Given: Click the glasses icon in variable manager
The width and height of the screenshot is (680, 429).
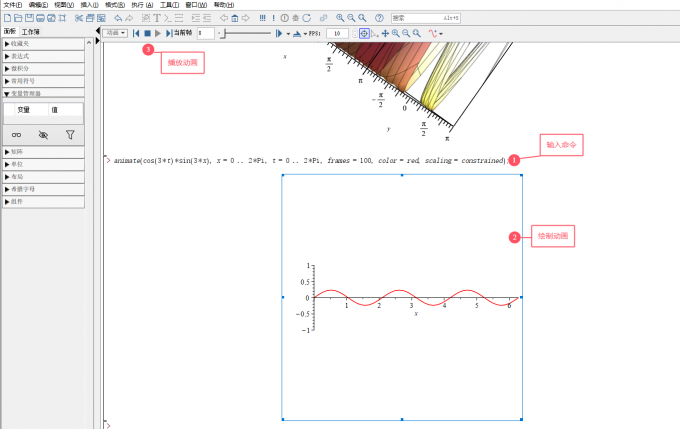Looking at the screenshot, I should pos(17,134).
